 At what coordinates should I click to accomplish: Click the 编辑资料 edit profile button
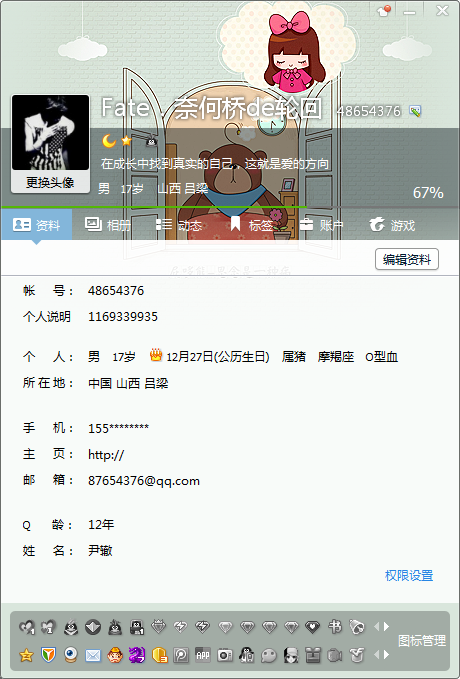coord(407,259)
